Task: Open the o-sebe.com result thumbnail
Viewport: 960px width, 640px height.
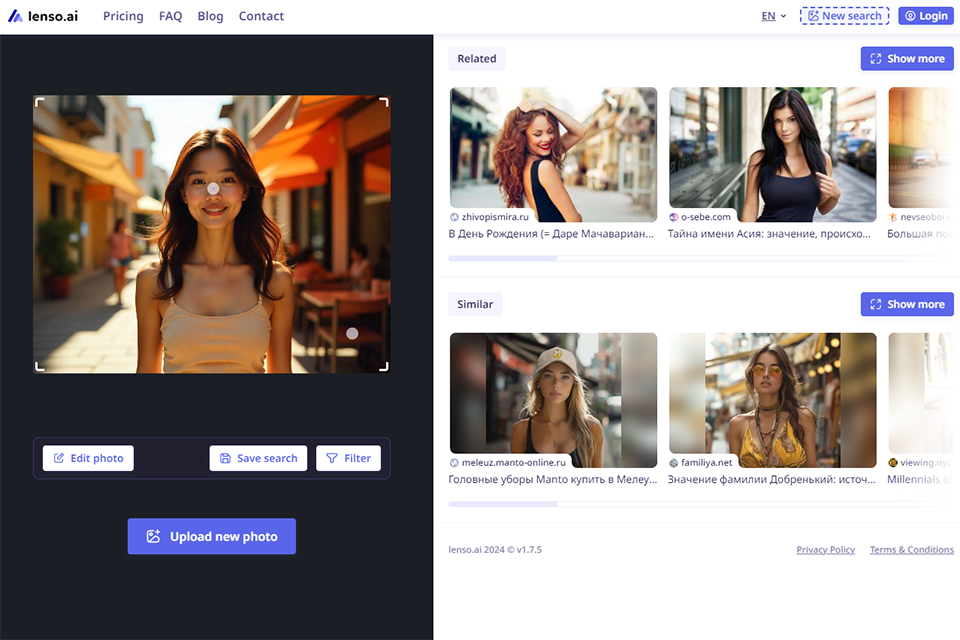Action: click(x=773, y=154)
